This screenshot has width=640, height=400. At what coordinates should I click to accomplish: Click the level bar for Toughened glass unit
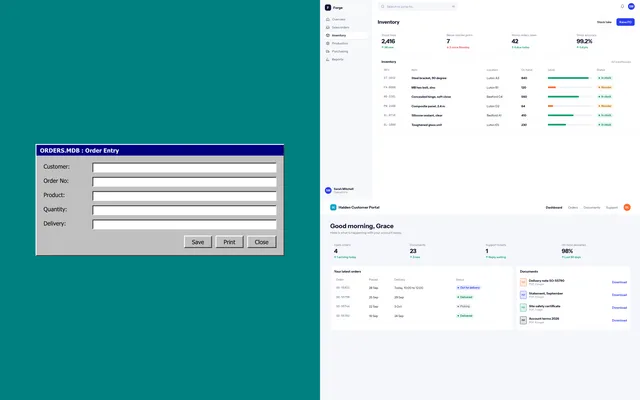tap(570, 125)
